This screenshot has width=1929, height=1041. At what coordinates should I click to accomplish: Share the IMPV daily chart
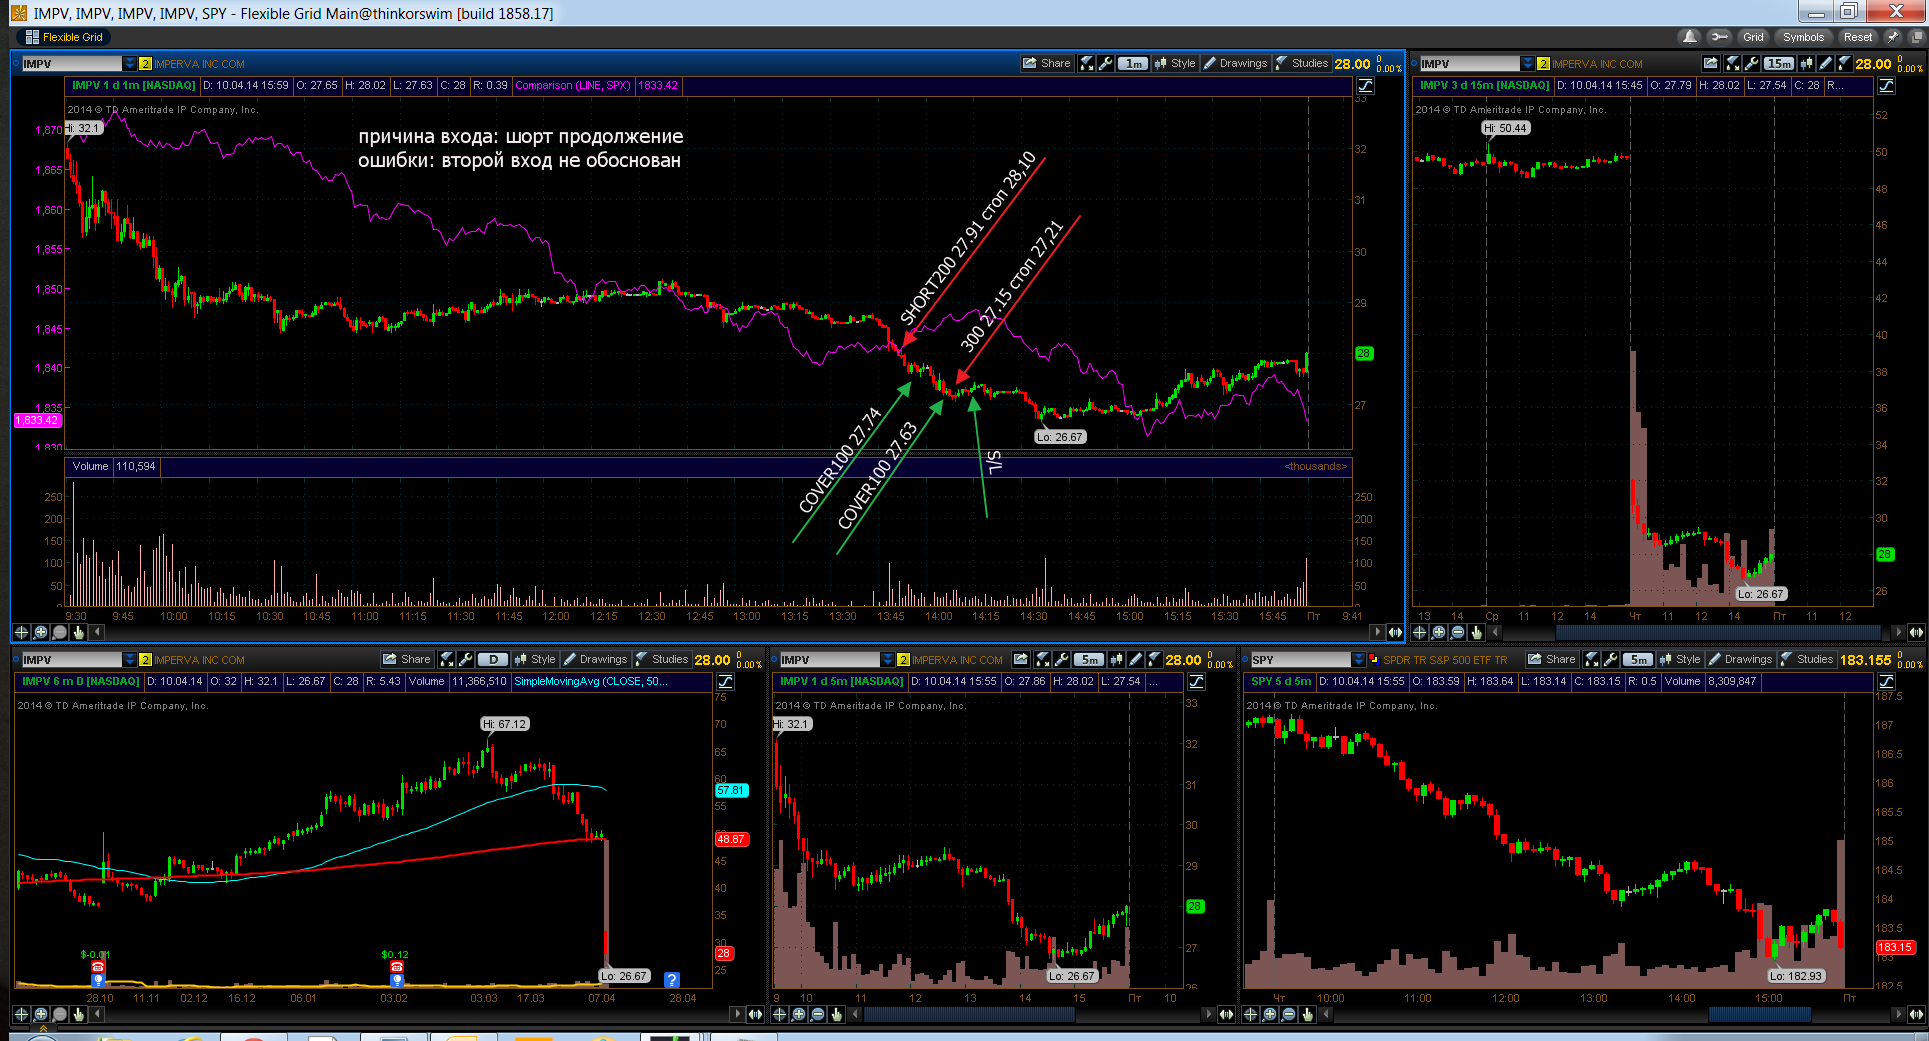tap(406, 659)
